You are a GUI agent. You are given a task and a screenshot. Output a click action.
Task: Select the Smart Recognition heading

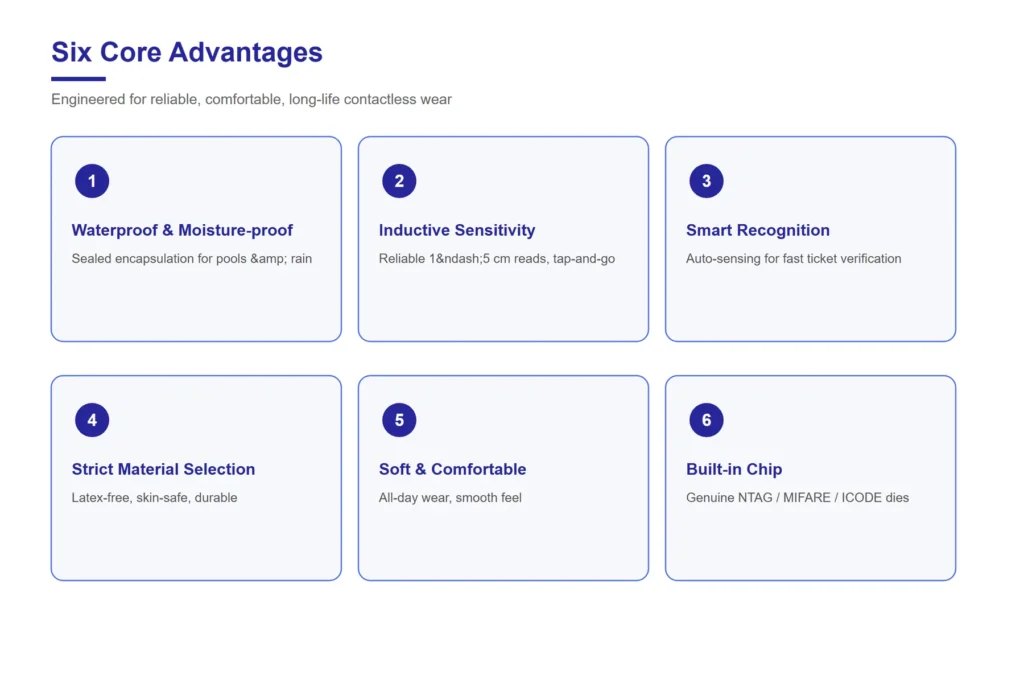tap(758, 230)
